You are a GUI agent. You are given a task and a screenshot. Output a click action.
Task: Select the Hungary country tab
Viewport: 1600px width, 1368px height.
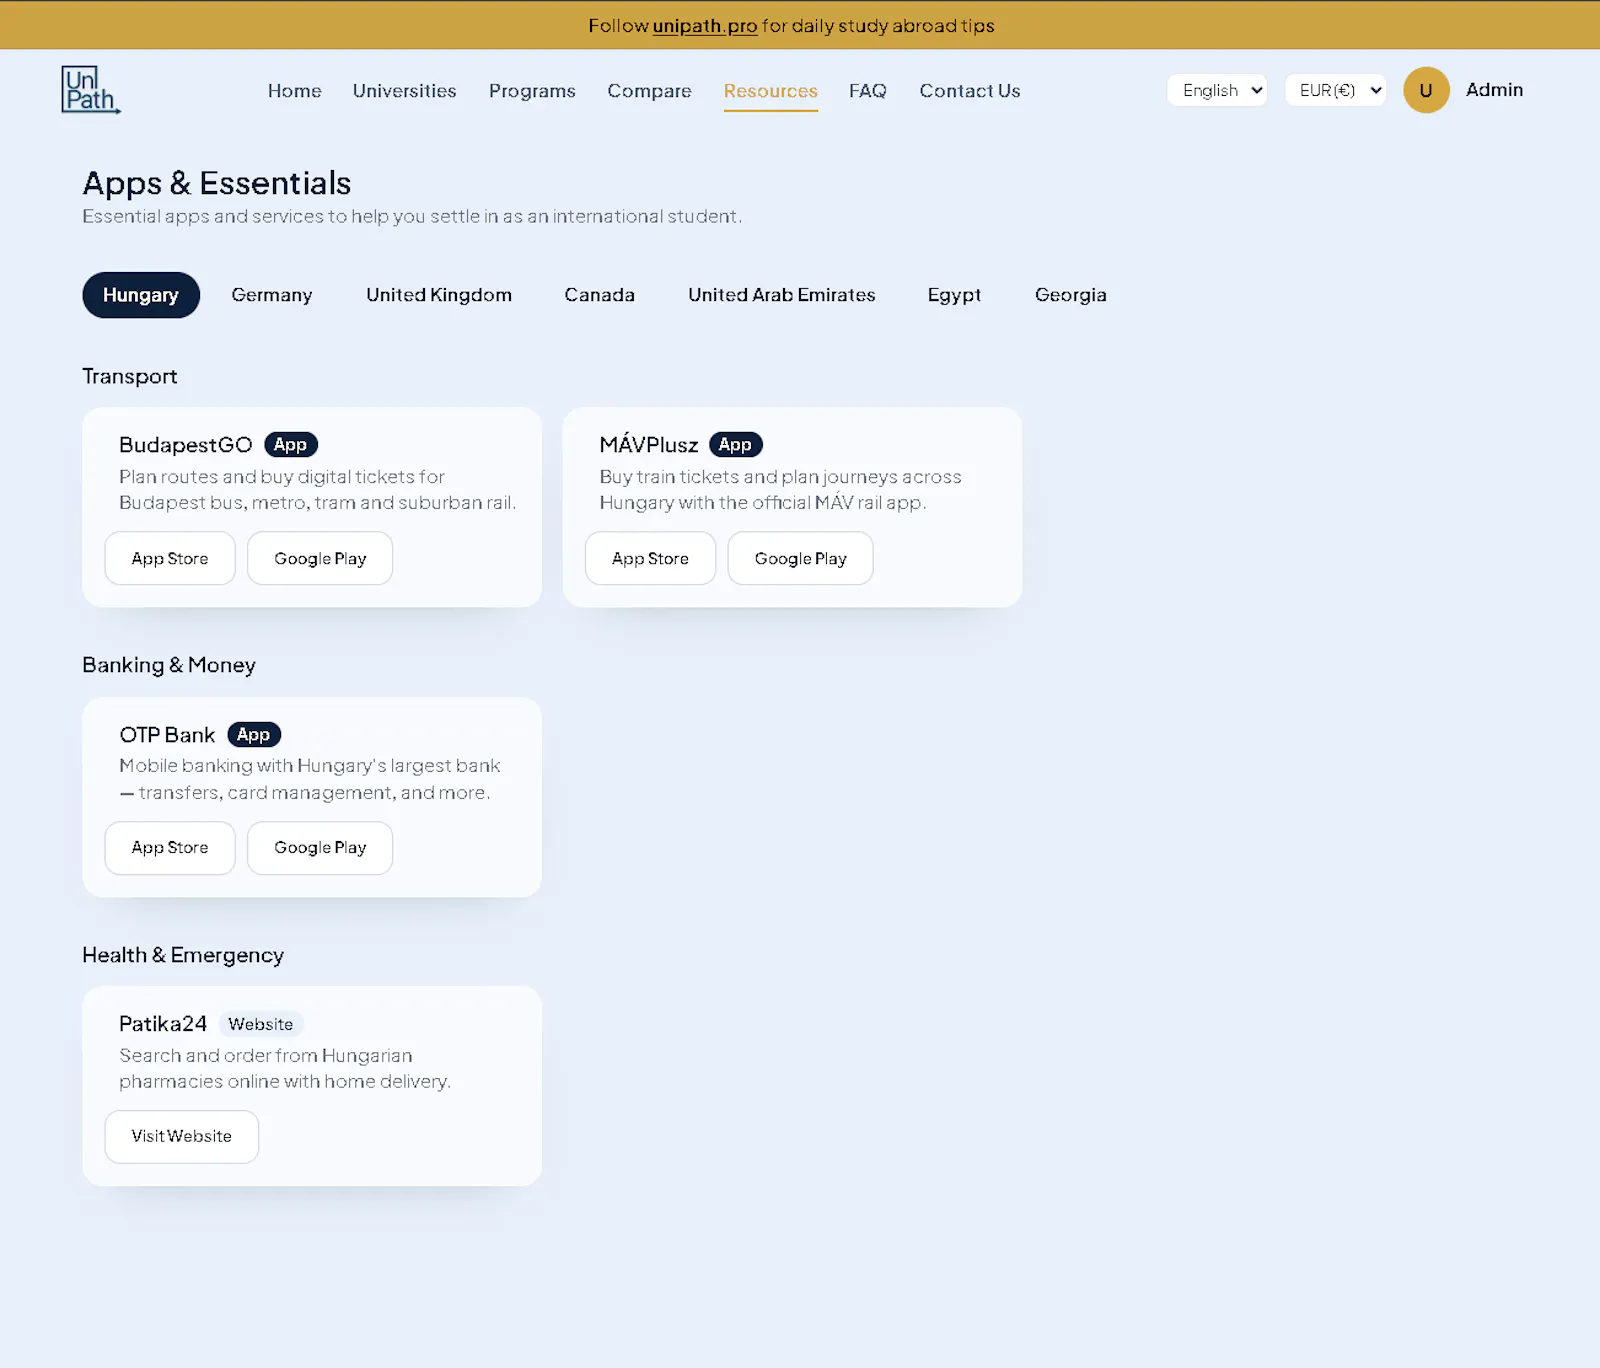coord(141,295)
